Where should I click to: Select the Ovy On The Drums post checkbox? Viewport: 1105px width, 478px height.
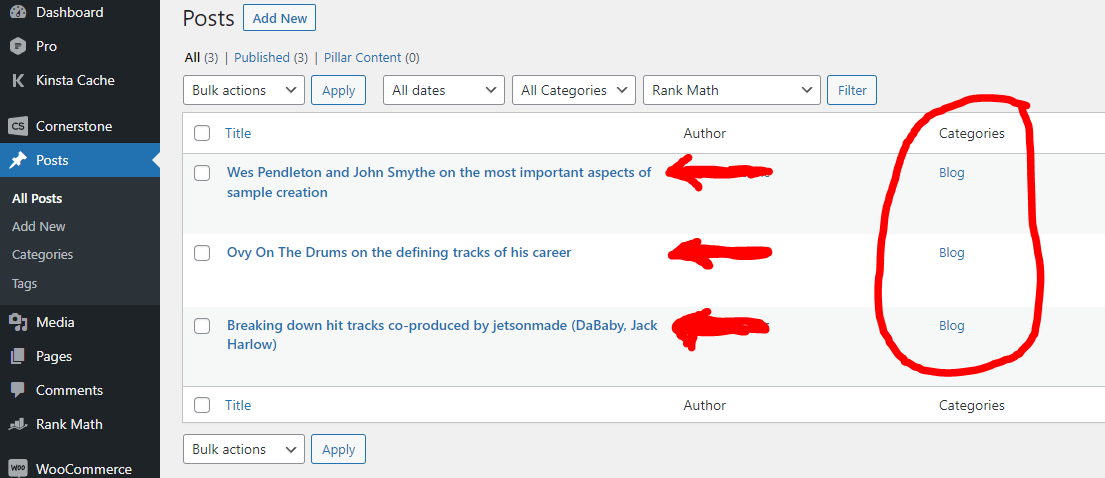pos(202,253)
